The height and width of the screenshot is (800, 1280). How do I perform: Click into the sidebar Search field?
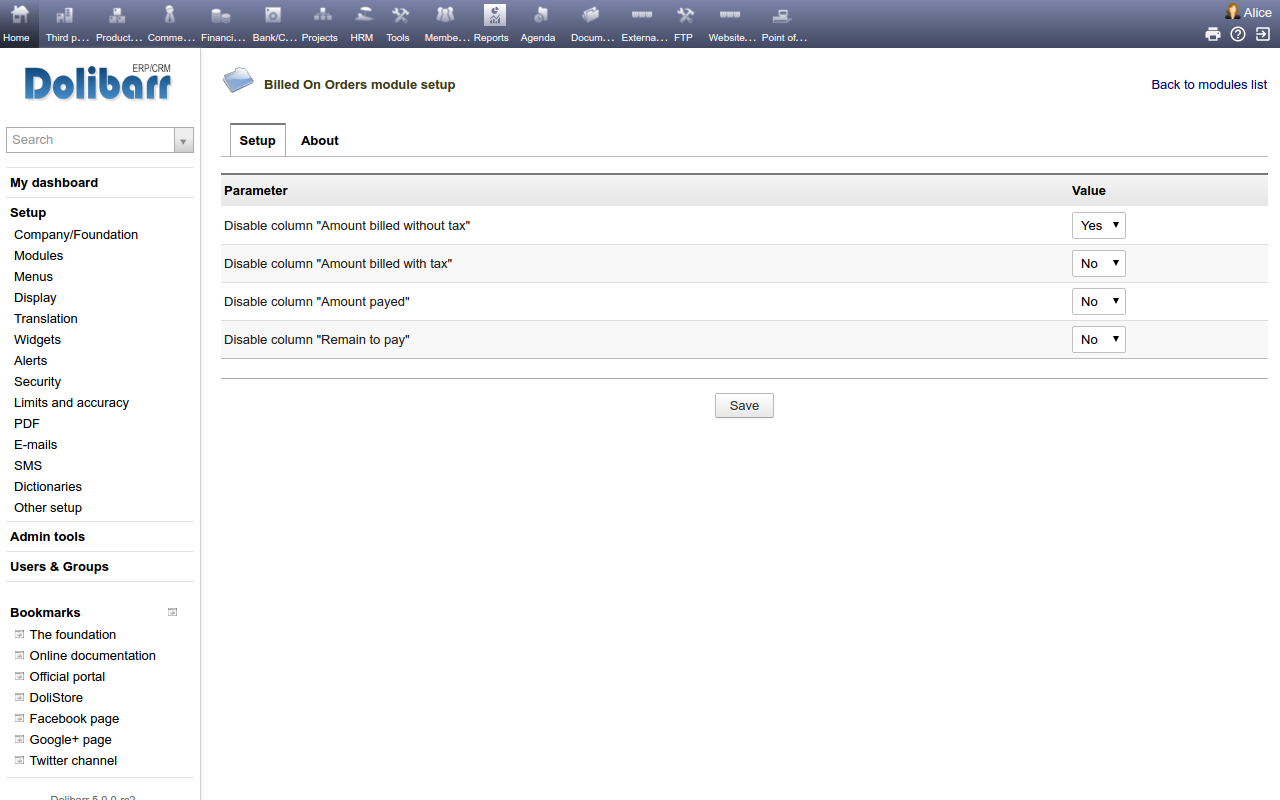pos(90,140)
